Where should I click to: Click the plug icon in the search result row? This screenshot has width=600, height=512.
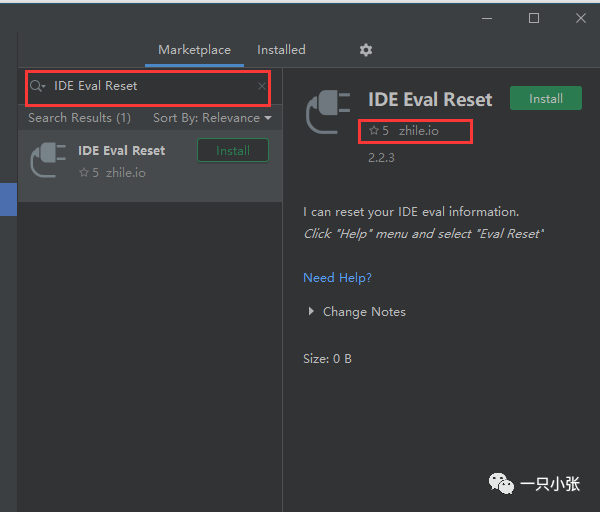point(48,160)
